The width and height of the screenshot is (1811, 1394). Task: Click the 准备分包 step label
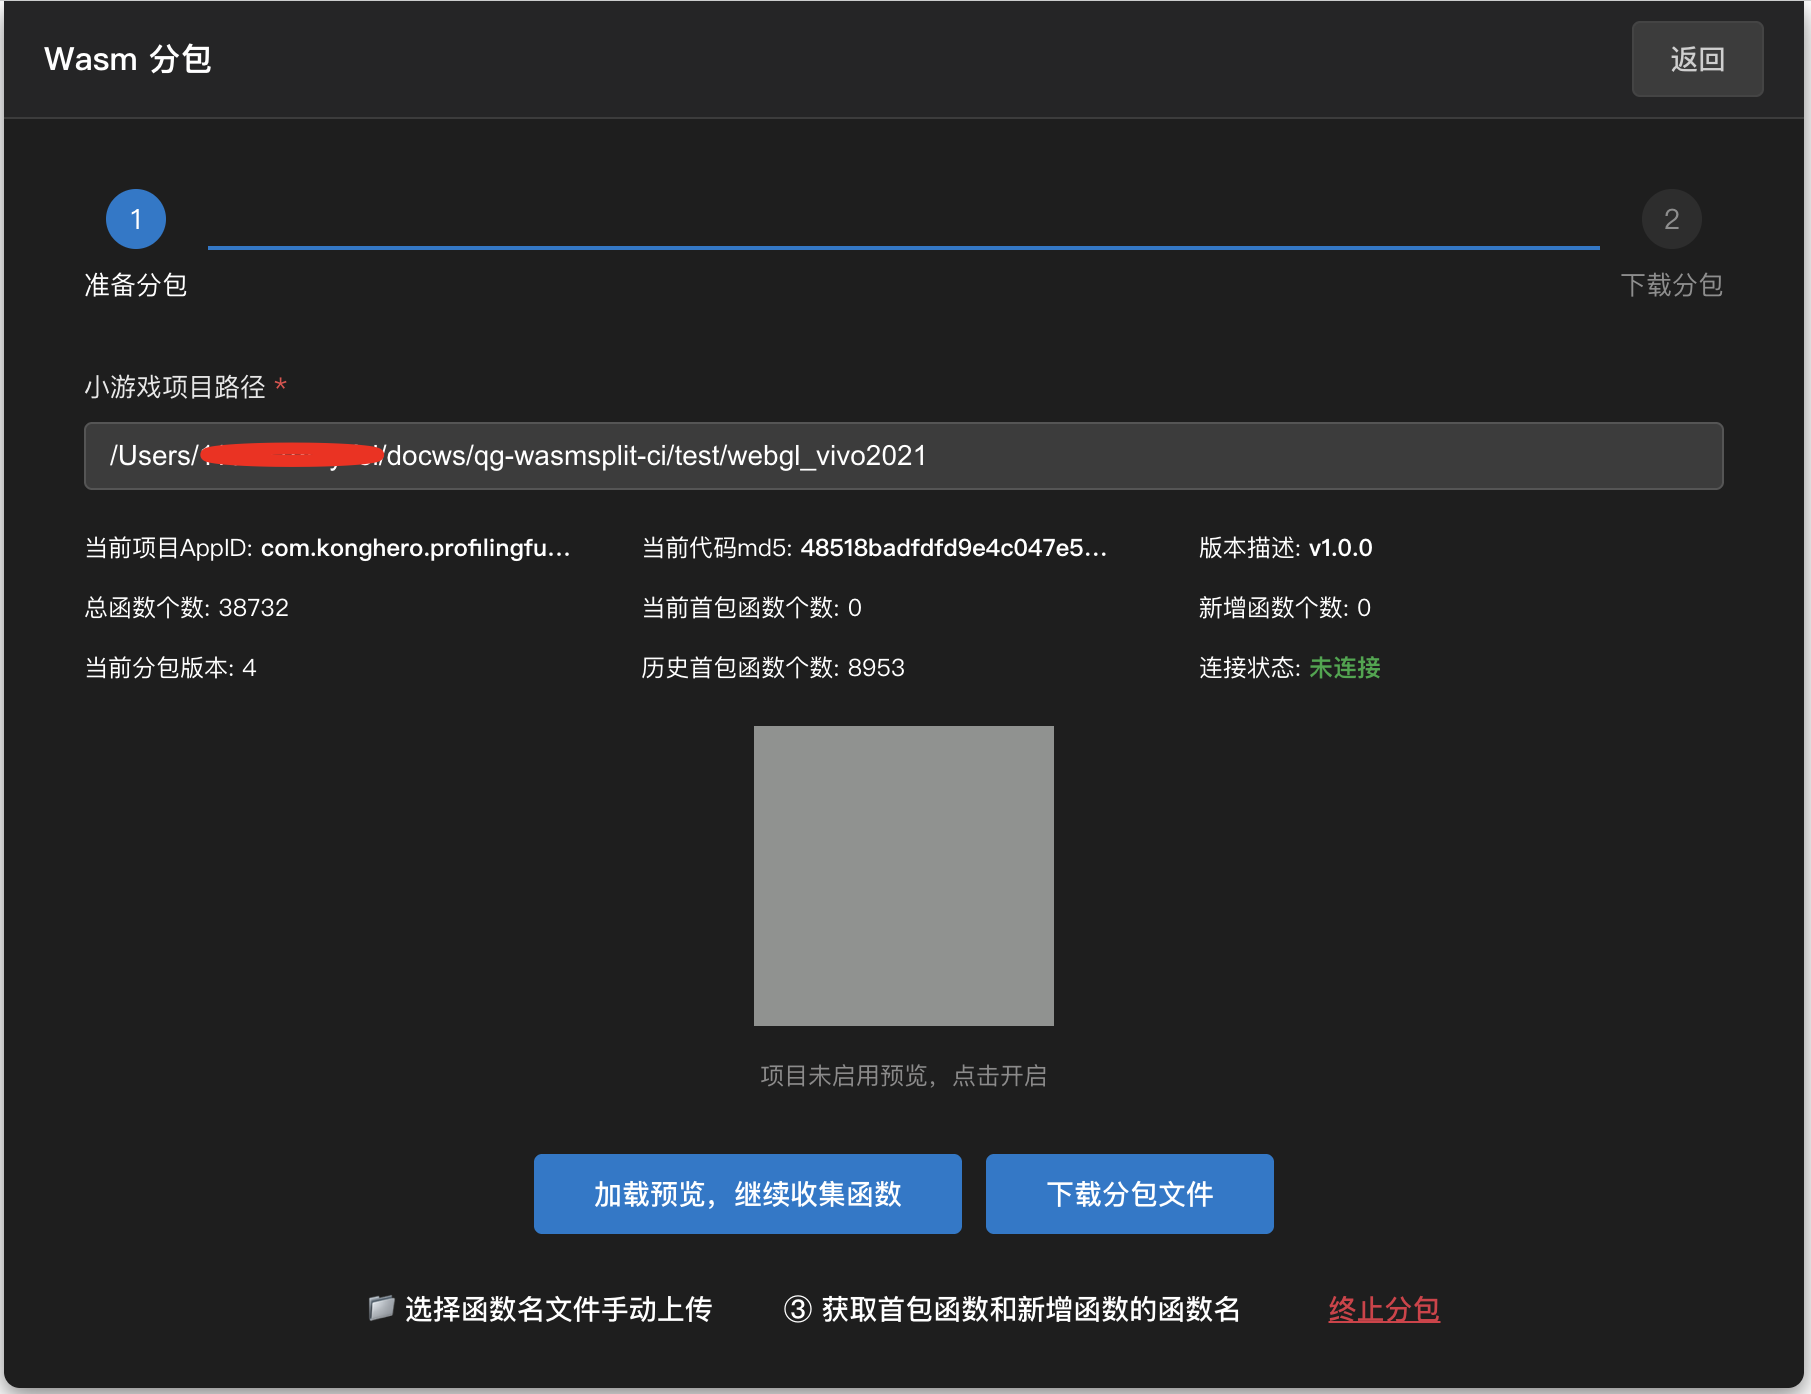click(136, 285)
